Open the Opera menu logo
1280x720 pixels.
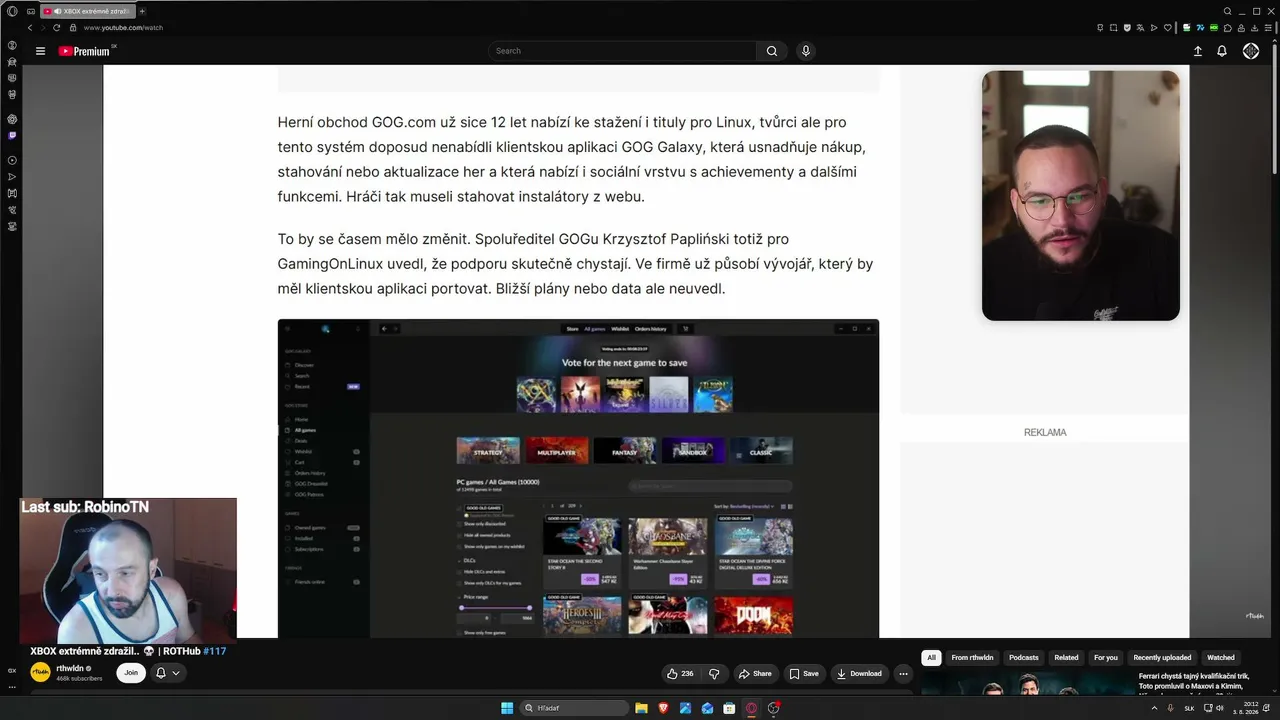tap(12, 11)
